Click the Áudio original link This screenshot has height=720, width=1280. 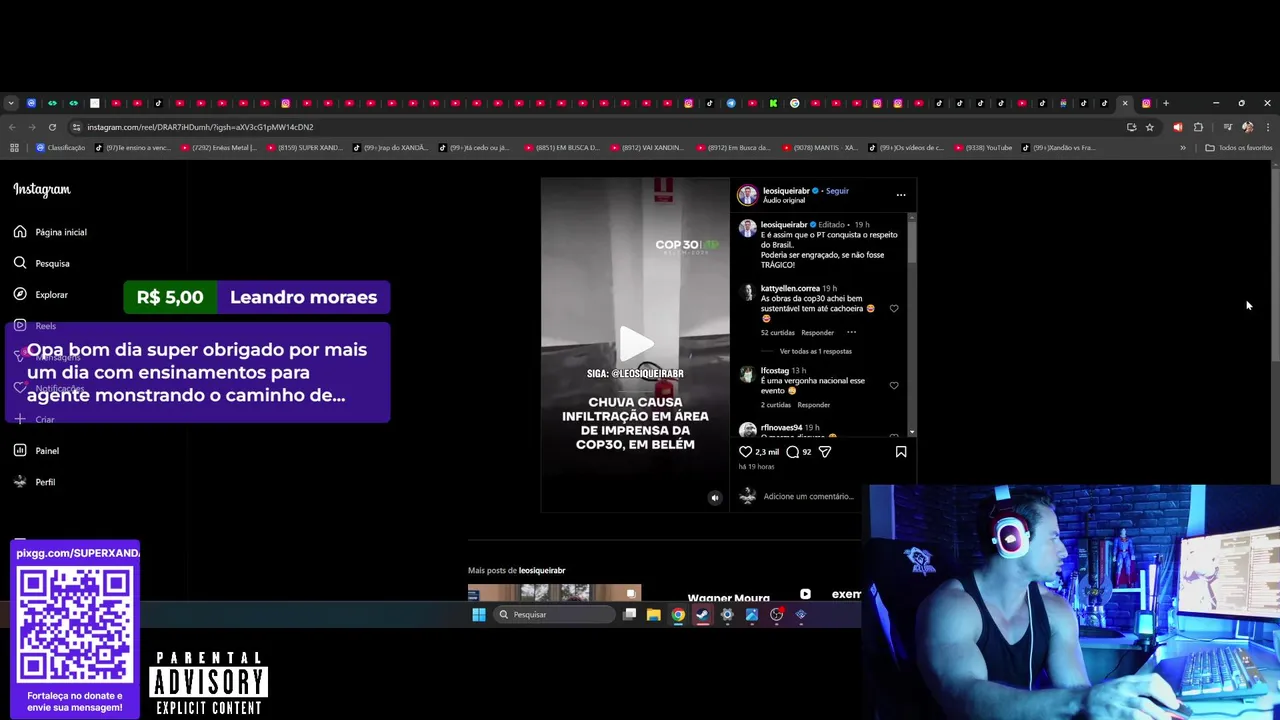(784, 201)
